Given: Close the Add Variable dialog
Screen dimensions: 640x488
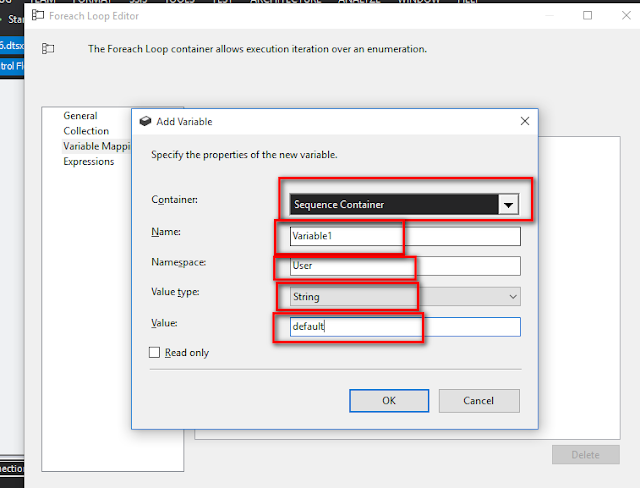Looking at the screenshot, I should [525, 121].
